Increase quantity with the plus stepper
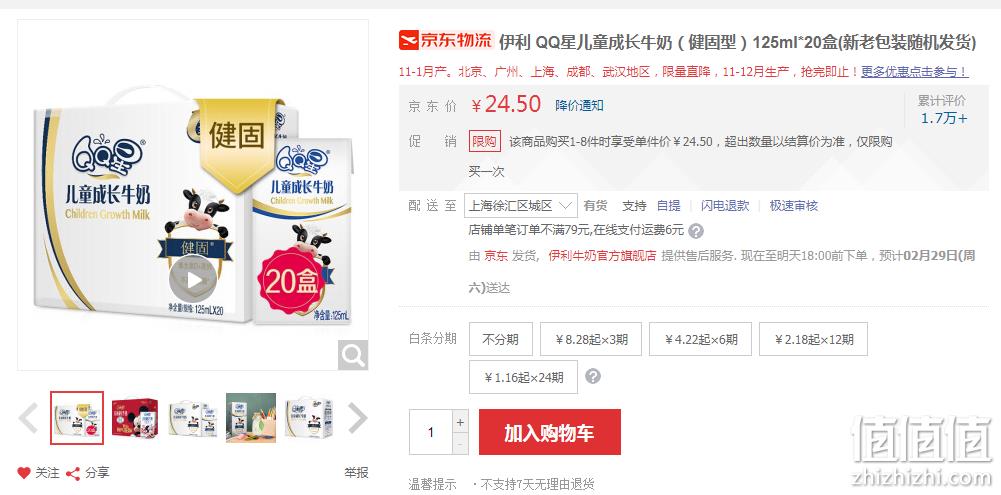The image size is (1001, 495). tap(460, 422)
